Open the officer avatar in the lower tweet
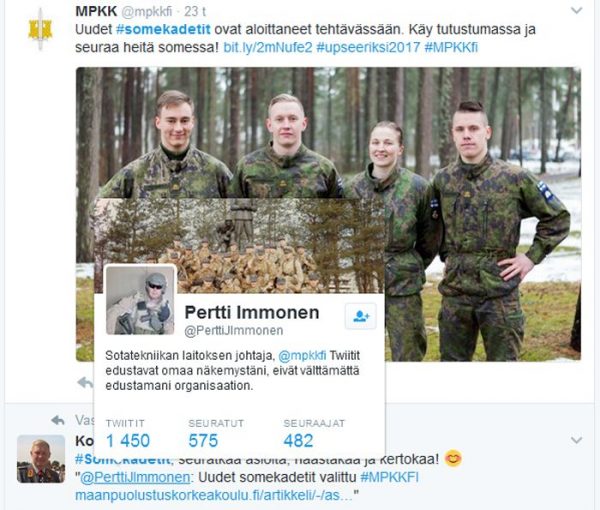Image resolution: width=600 pixels, height=510 pixels. click(x=41, y=459)
